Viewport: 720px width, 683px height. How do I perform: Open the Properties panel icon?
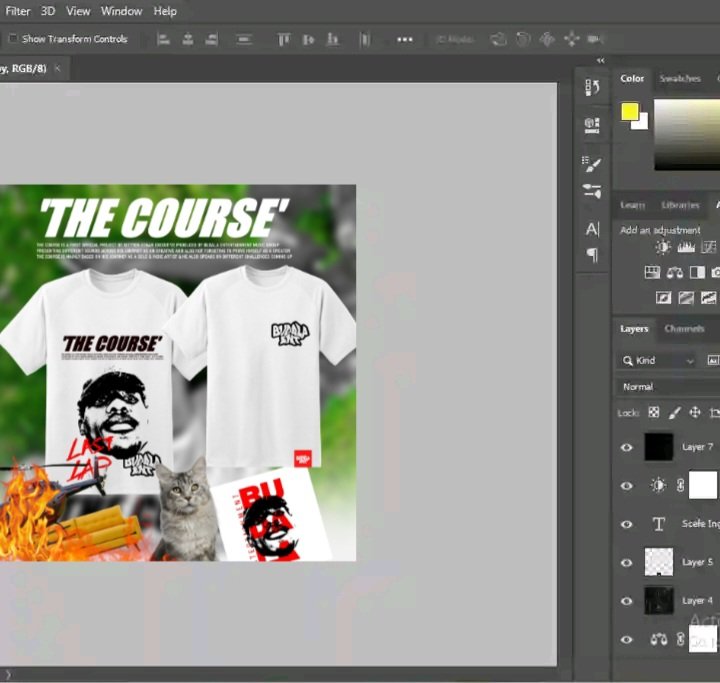coord(592,125)
